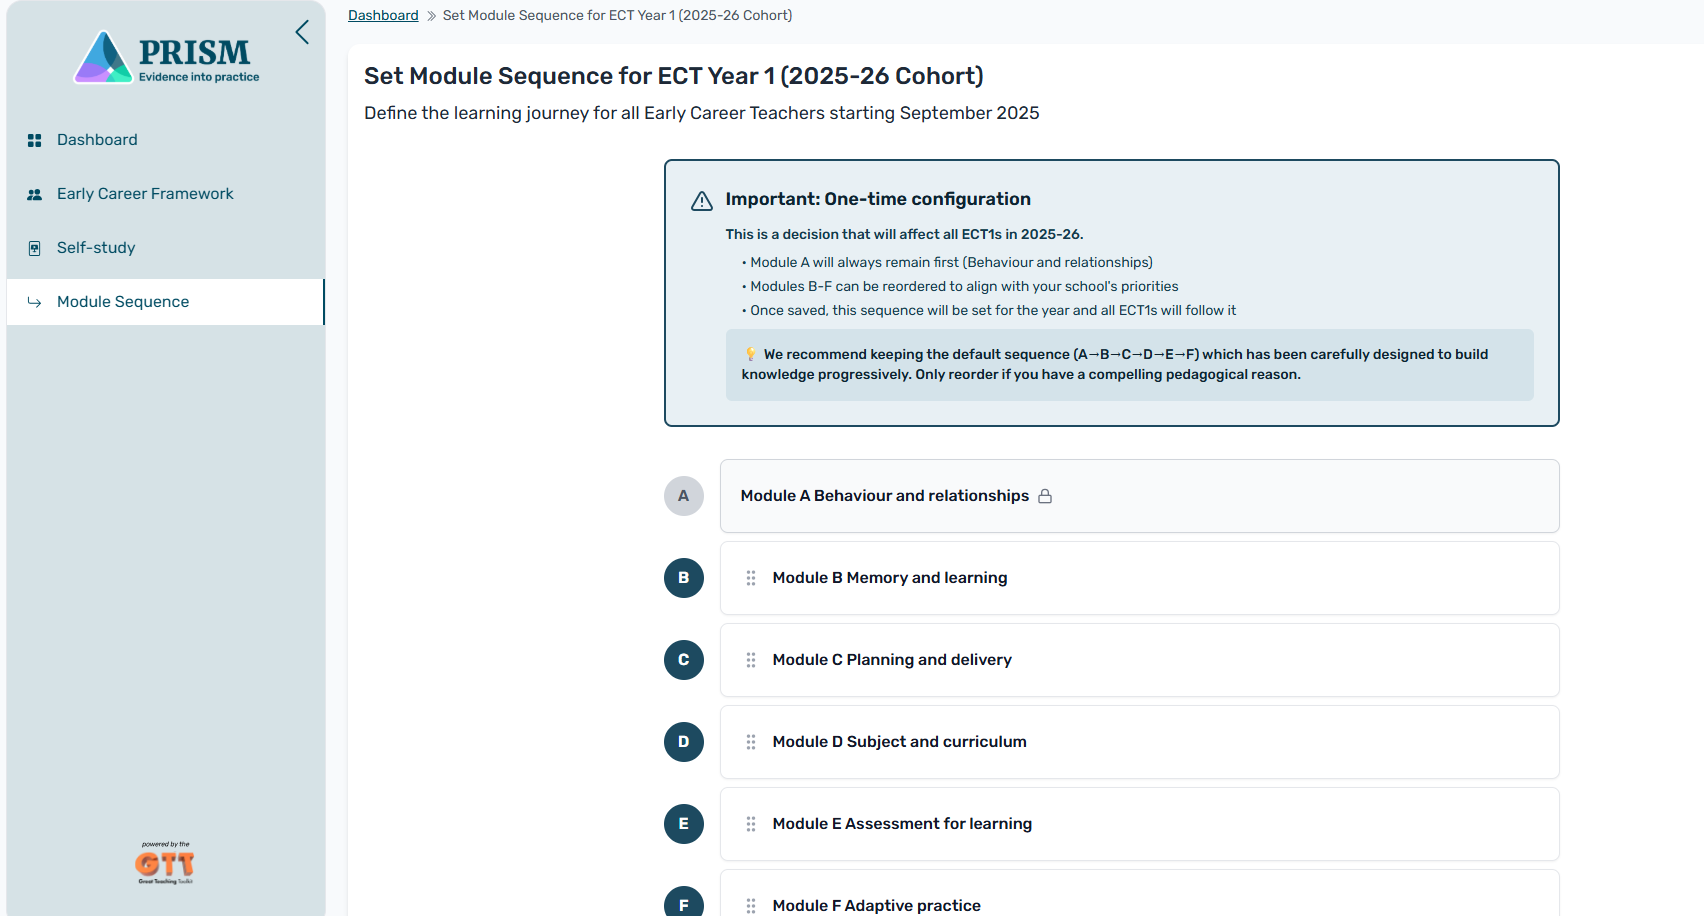Select Module Sequence in the sidebar
The height and width of the screenshot is (916, 1704).
coord(123,302)
